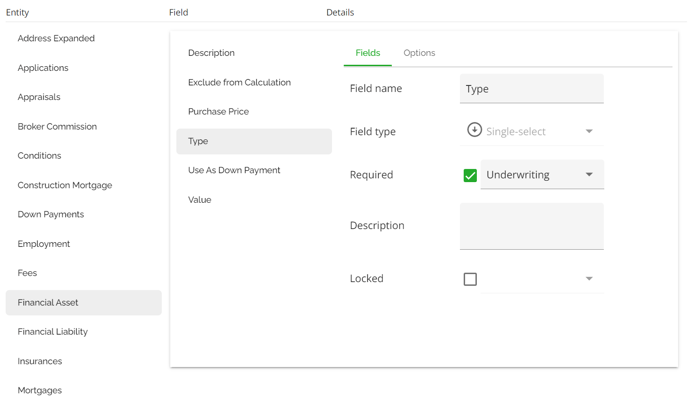688x398 pixels.
Task: Open the Locked dropdown arrow
Action: click(x=589, y=279)
